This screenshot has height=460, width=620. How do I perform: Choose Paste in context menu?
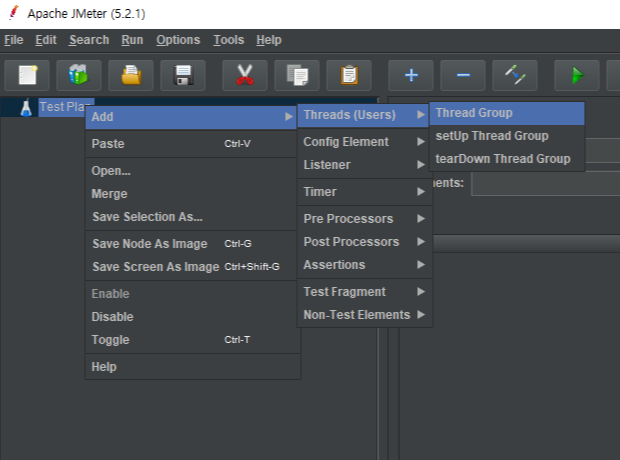coord(191,144)
